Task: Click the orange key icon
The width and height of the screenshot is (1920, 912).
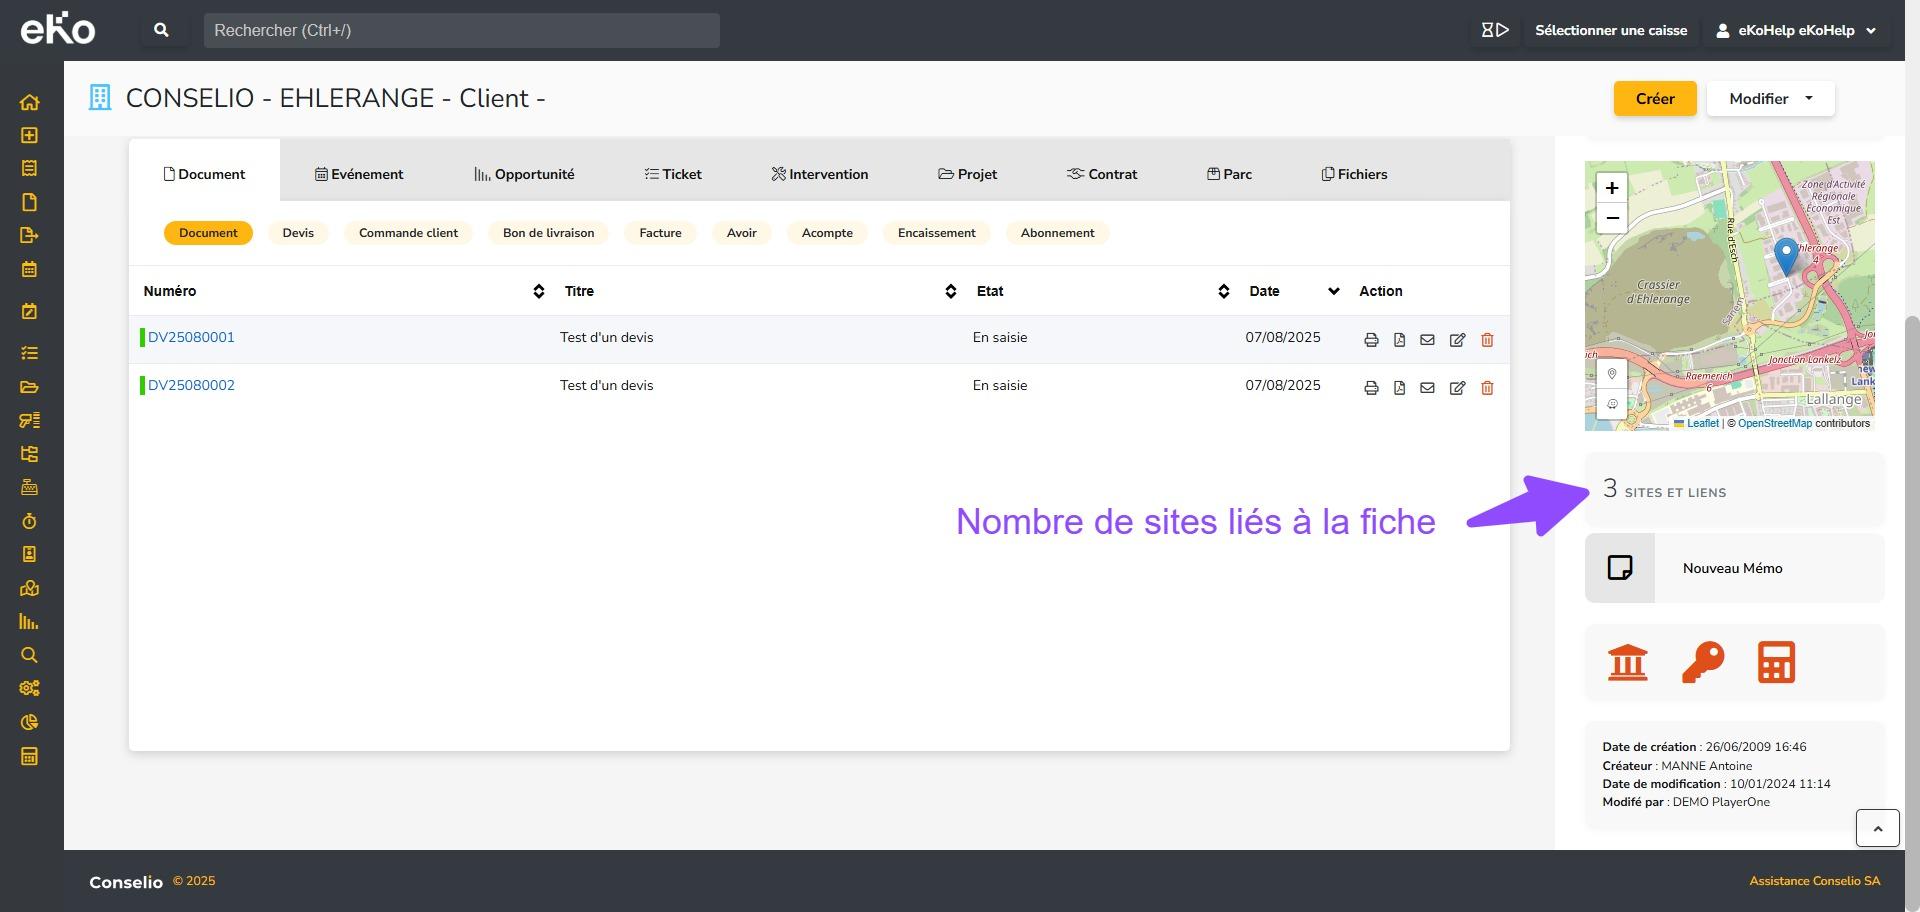Action: (1702, 662)
